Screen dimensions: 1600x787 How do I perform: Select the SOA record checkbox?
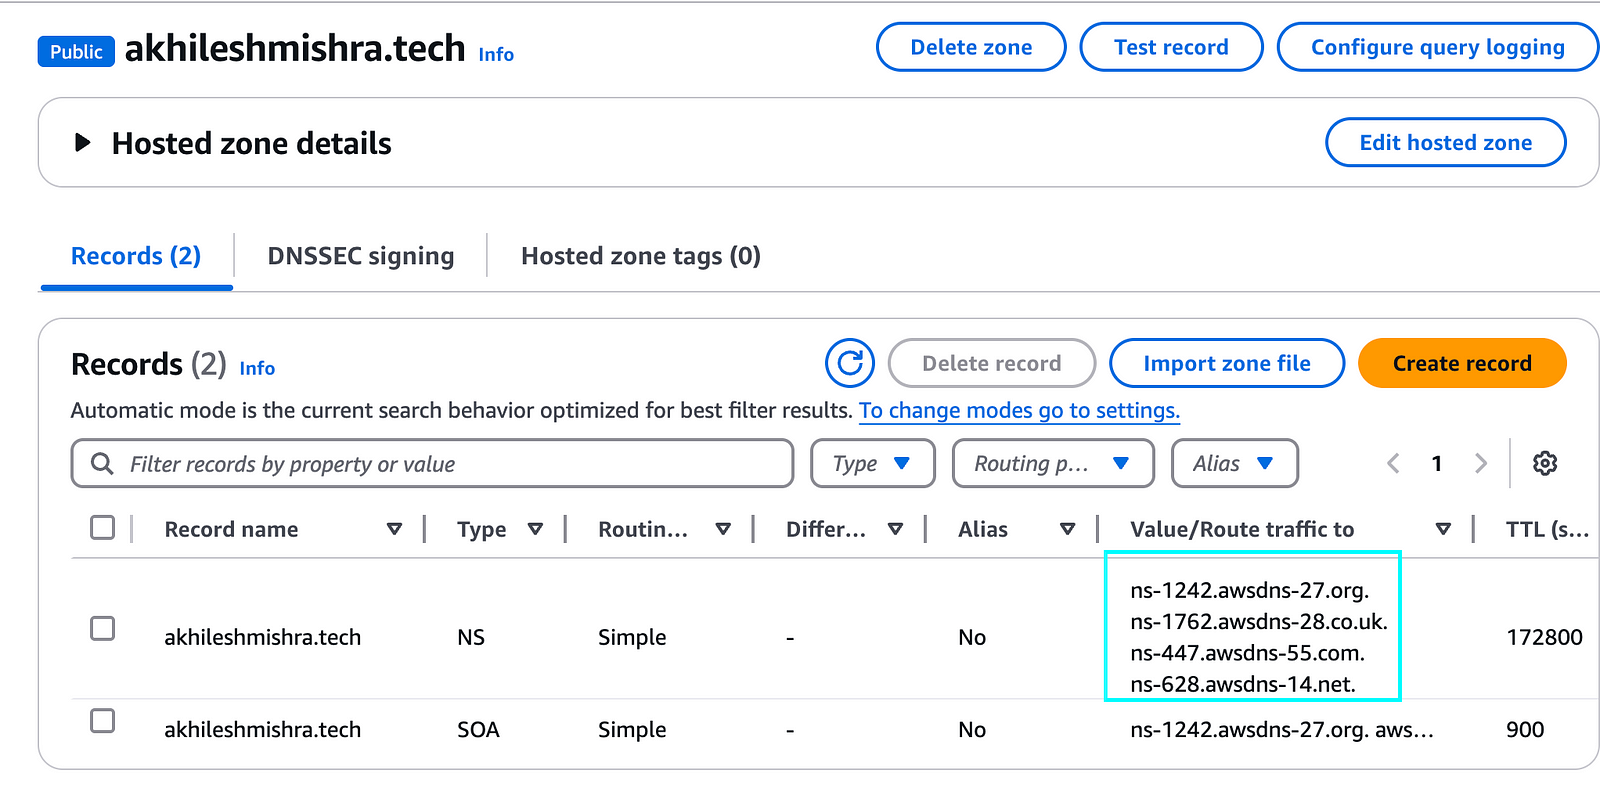[x=102, y=720]
